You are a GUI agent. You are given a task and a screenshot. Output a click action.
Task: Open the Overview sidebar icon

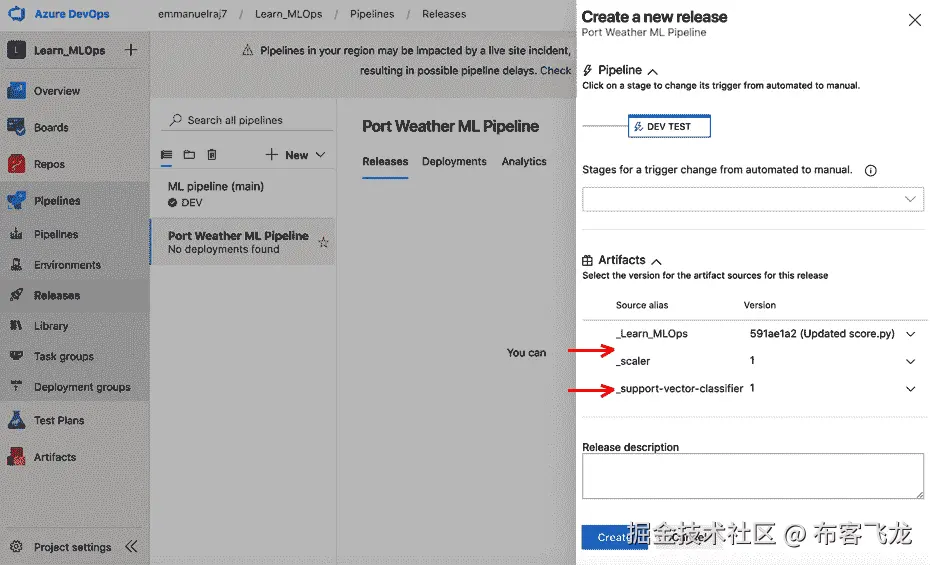coord(17,91)
